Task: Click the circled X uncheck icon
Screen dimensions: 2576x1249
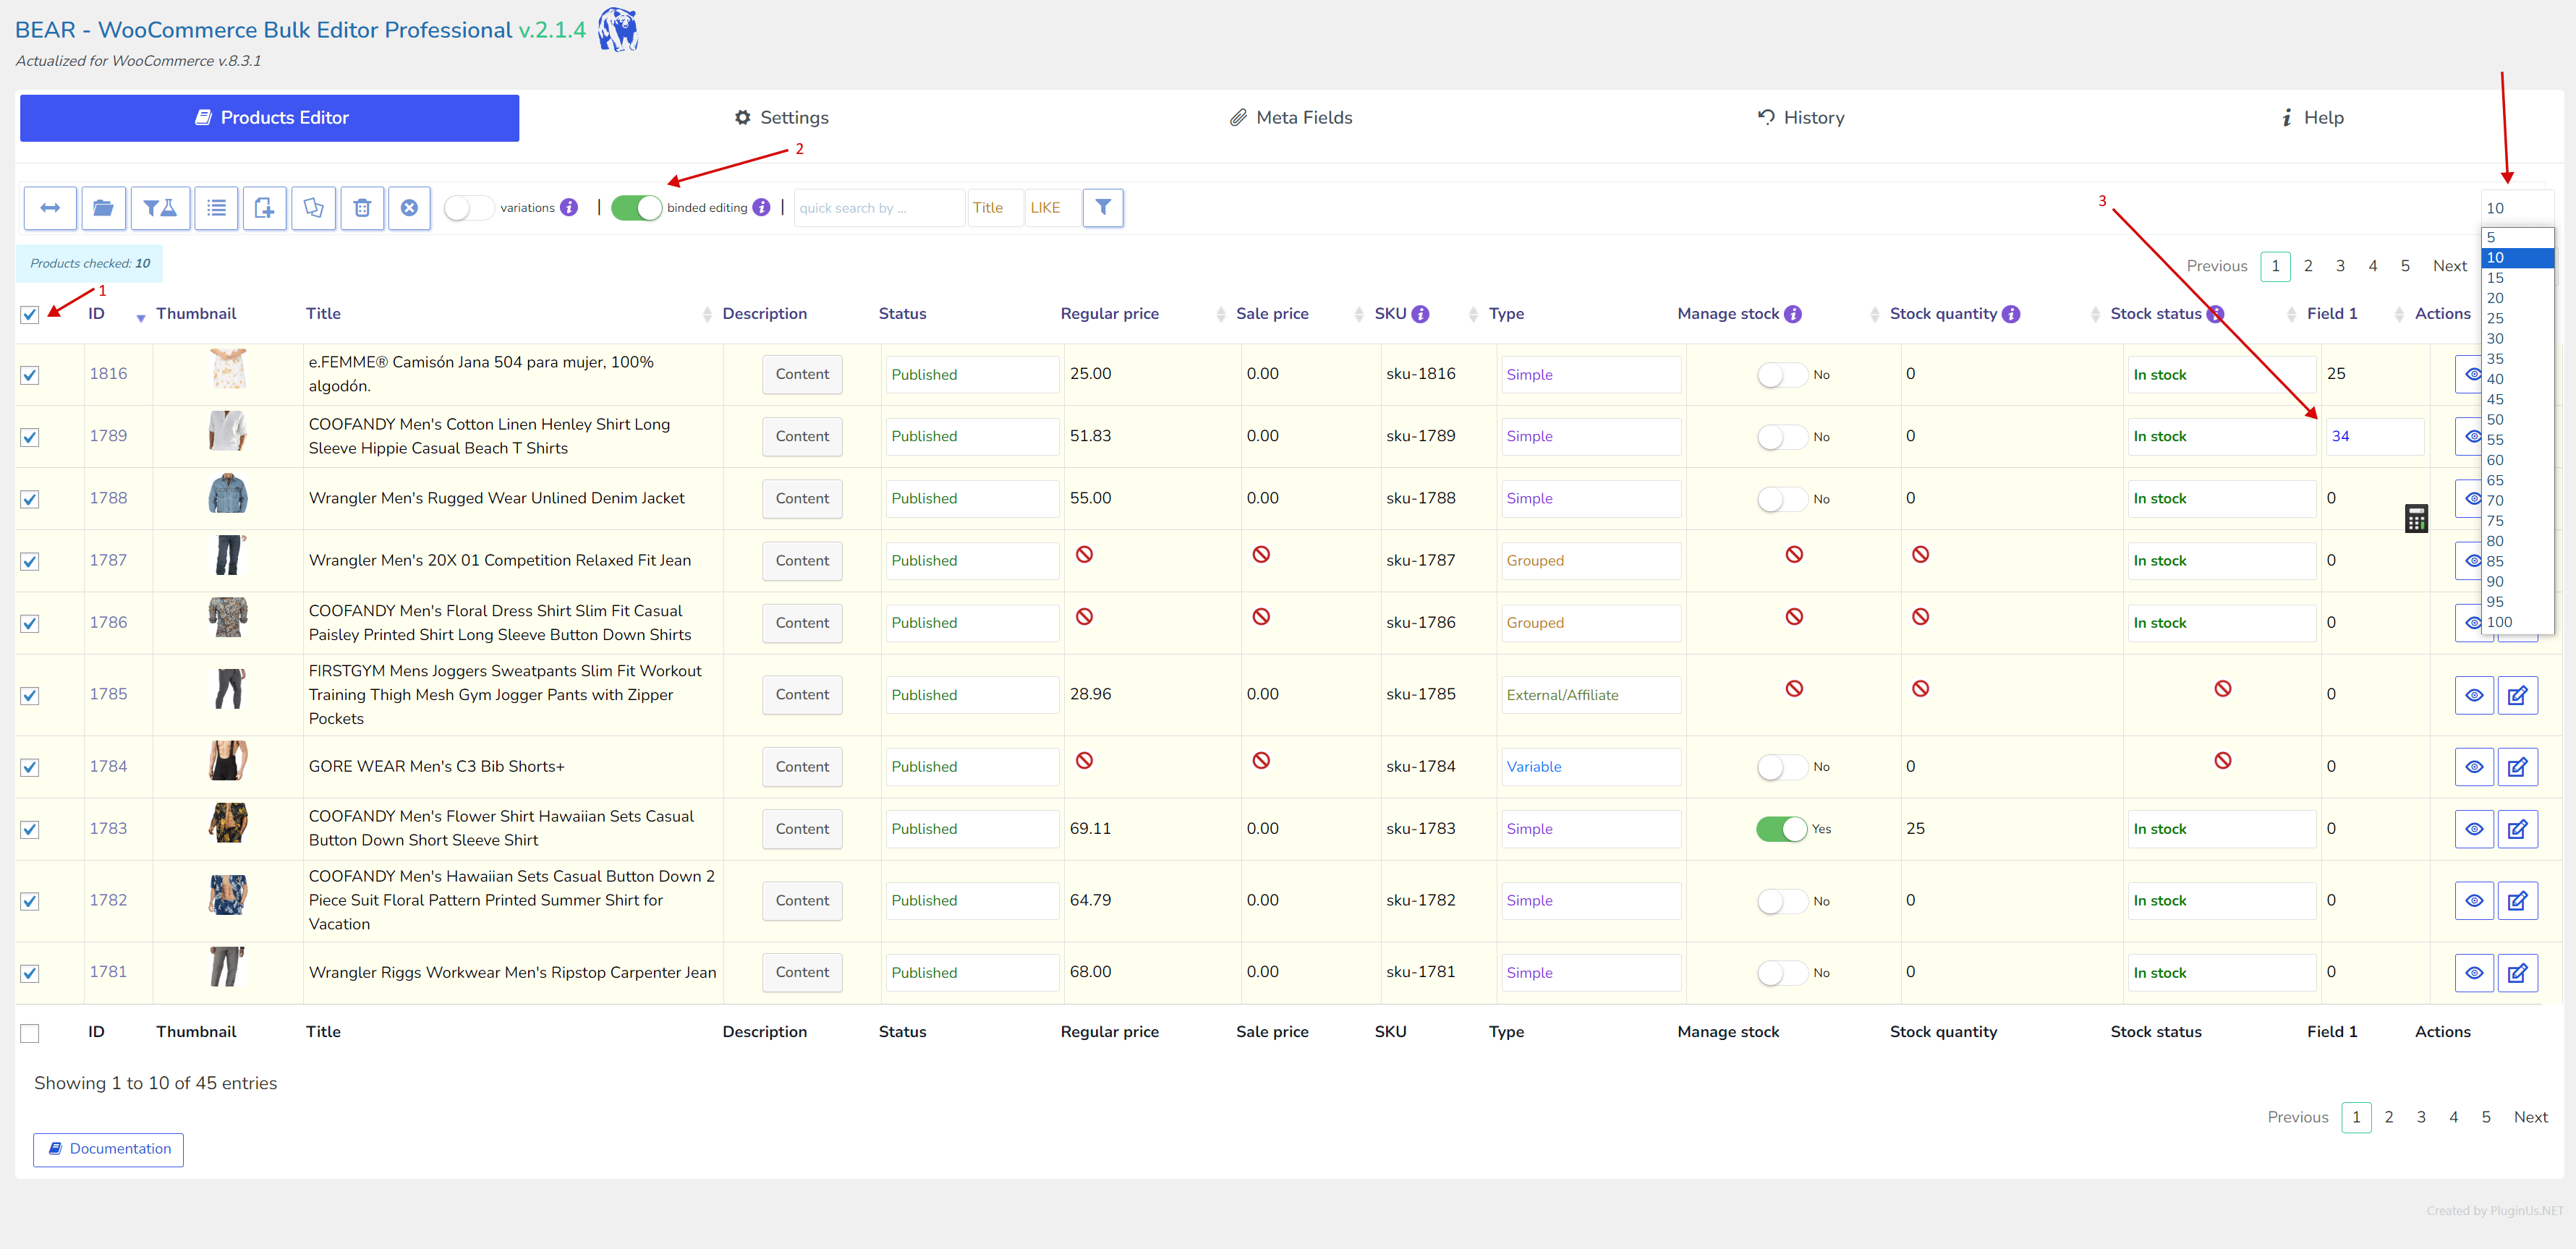Action: [x=409, y=208]
